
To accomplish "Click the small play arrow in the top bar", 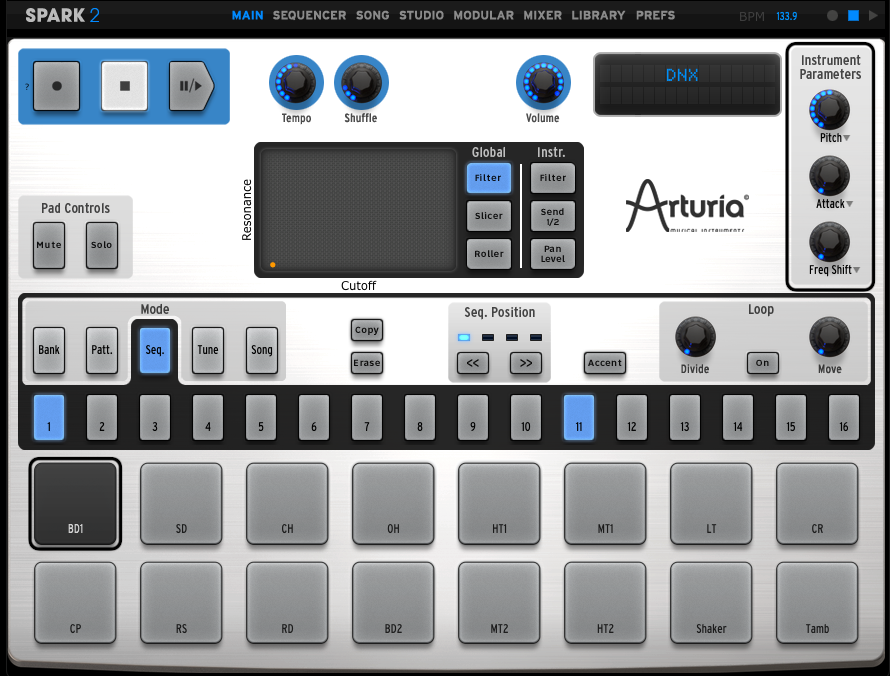I will 873,16.
